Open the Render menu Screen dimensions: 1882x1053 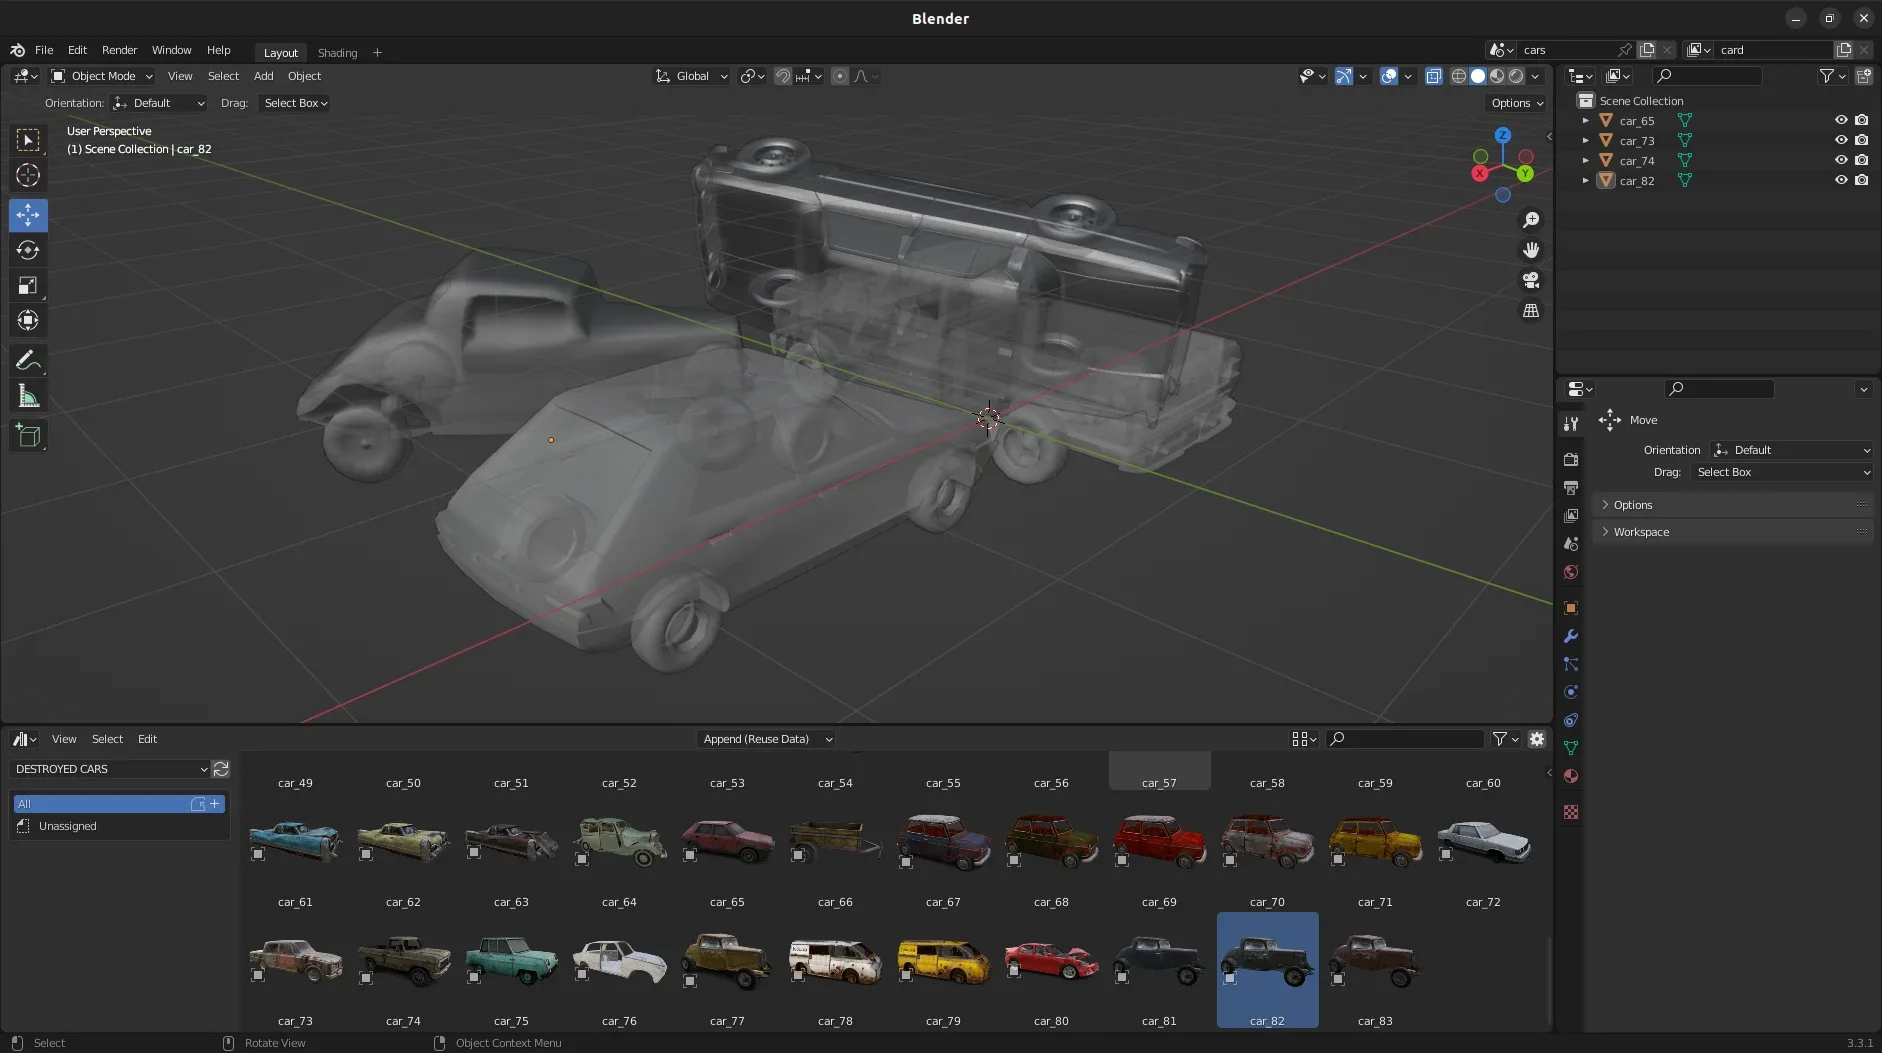point(119,50)
